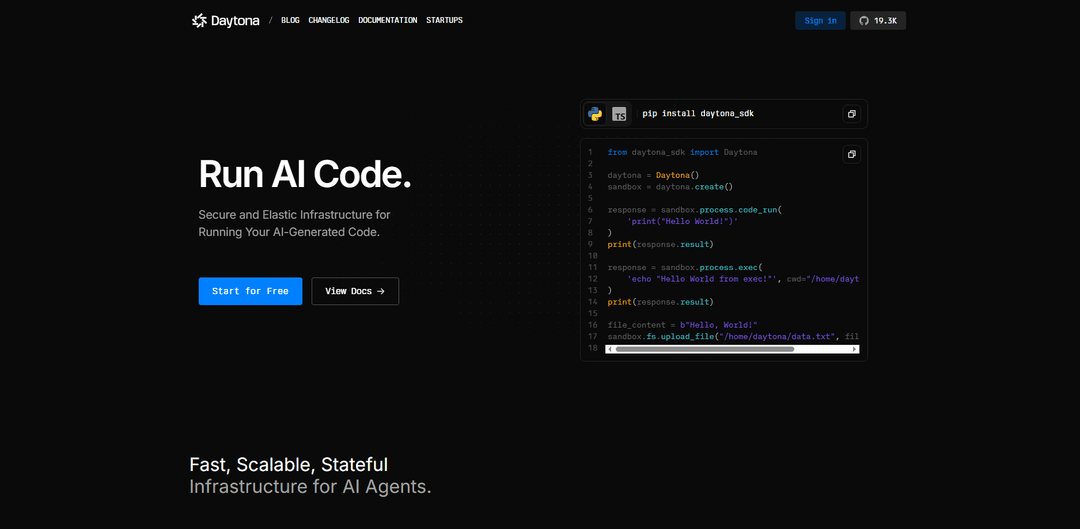Open the BLOG nav link
Image resolution: width=1080 pixels, height=529 pixels.
(x=290, y=21)
